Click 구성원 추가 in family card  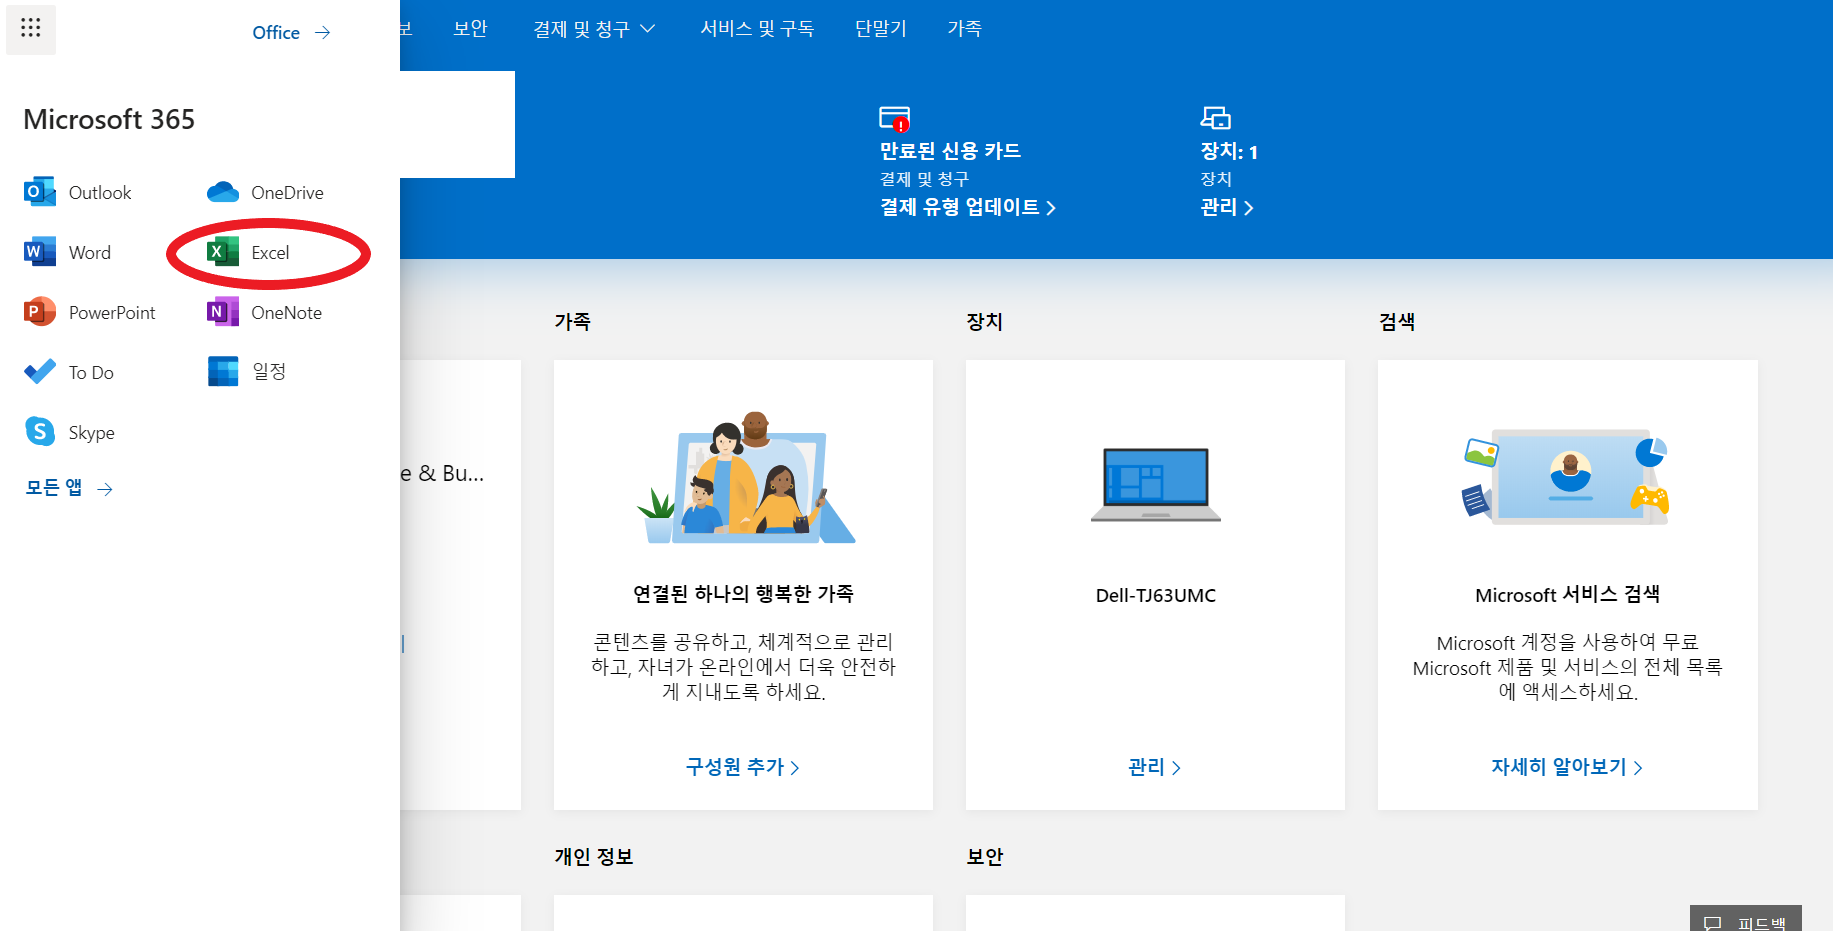click(x=742, y=767)
